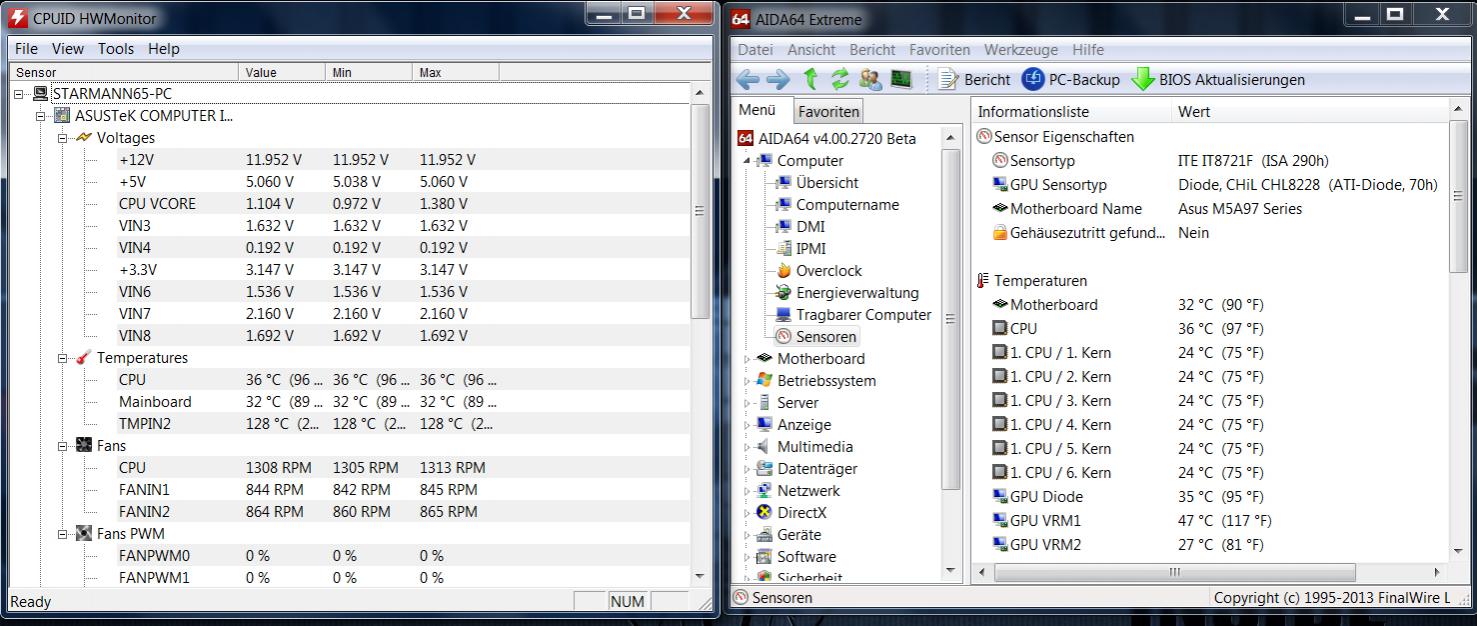Collapse the Temperatures group in HWMonitor
The width and height of the screenshot is (1477, 626).
(x=62, y=357)
